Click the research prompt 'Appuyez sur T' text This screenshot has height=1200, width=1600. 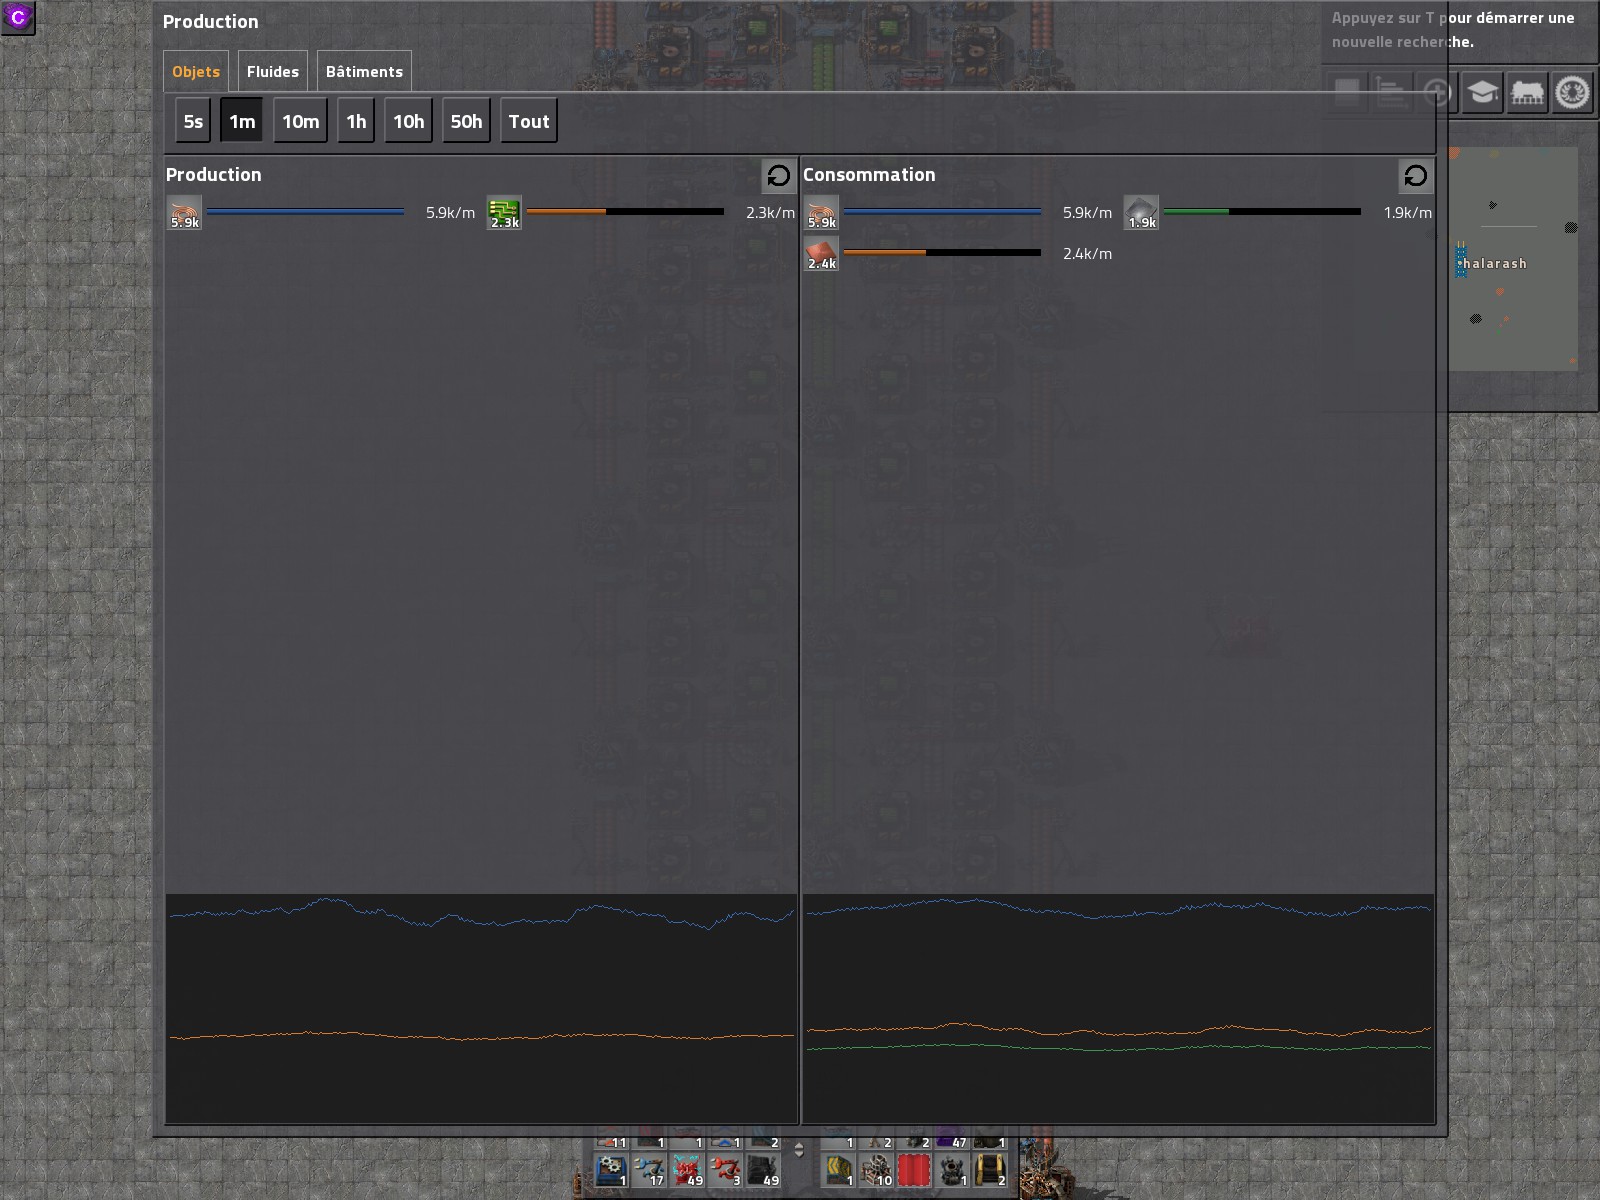point(1453,30)
